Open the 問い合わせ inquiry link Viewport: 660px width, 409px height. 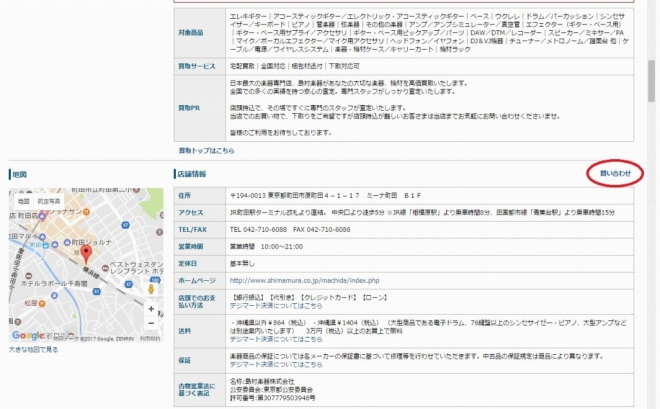click(615, 173)
